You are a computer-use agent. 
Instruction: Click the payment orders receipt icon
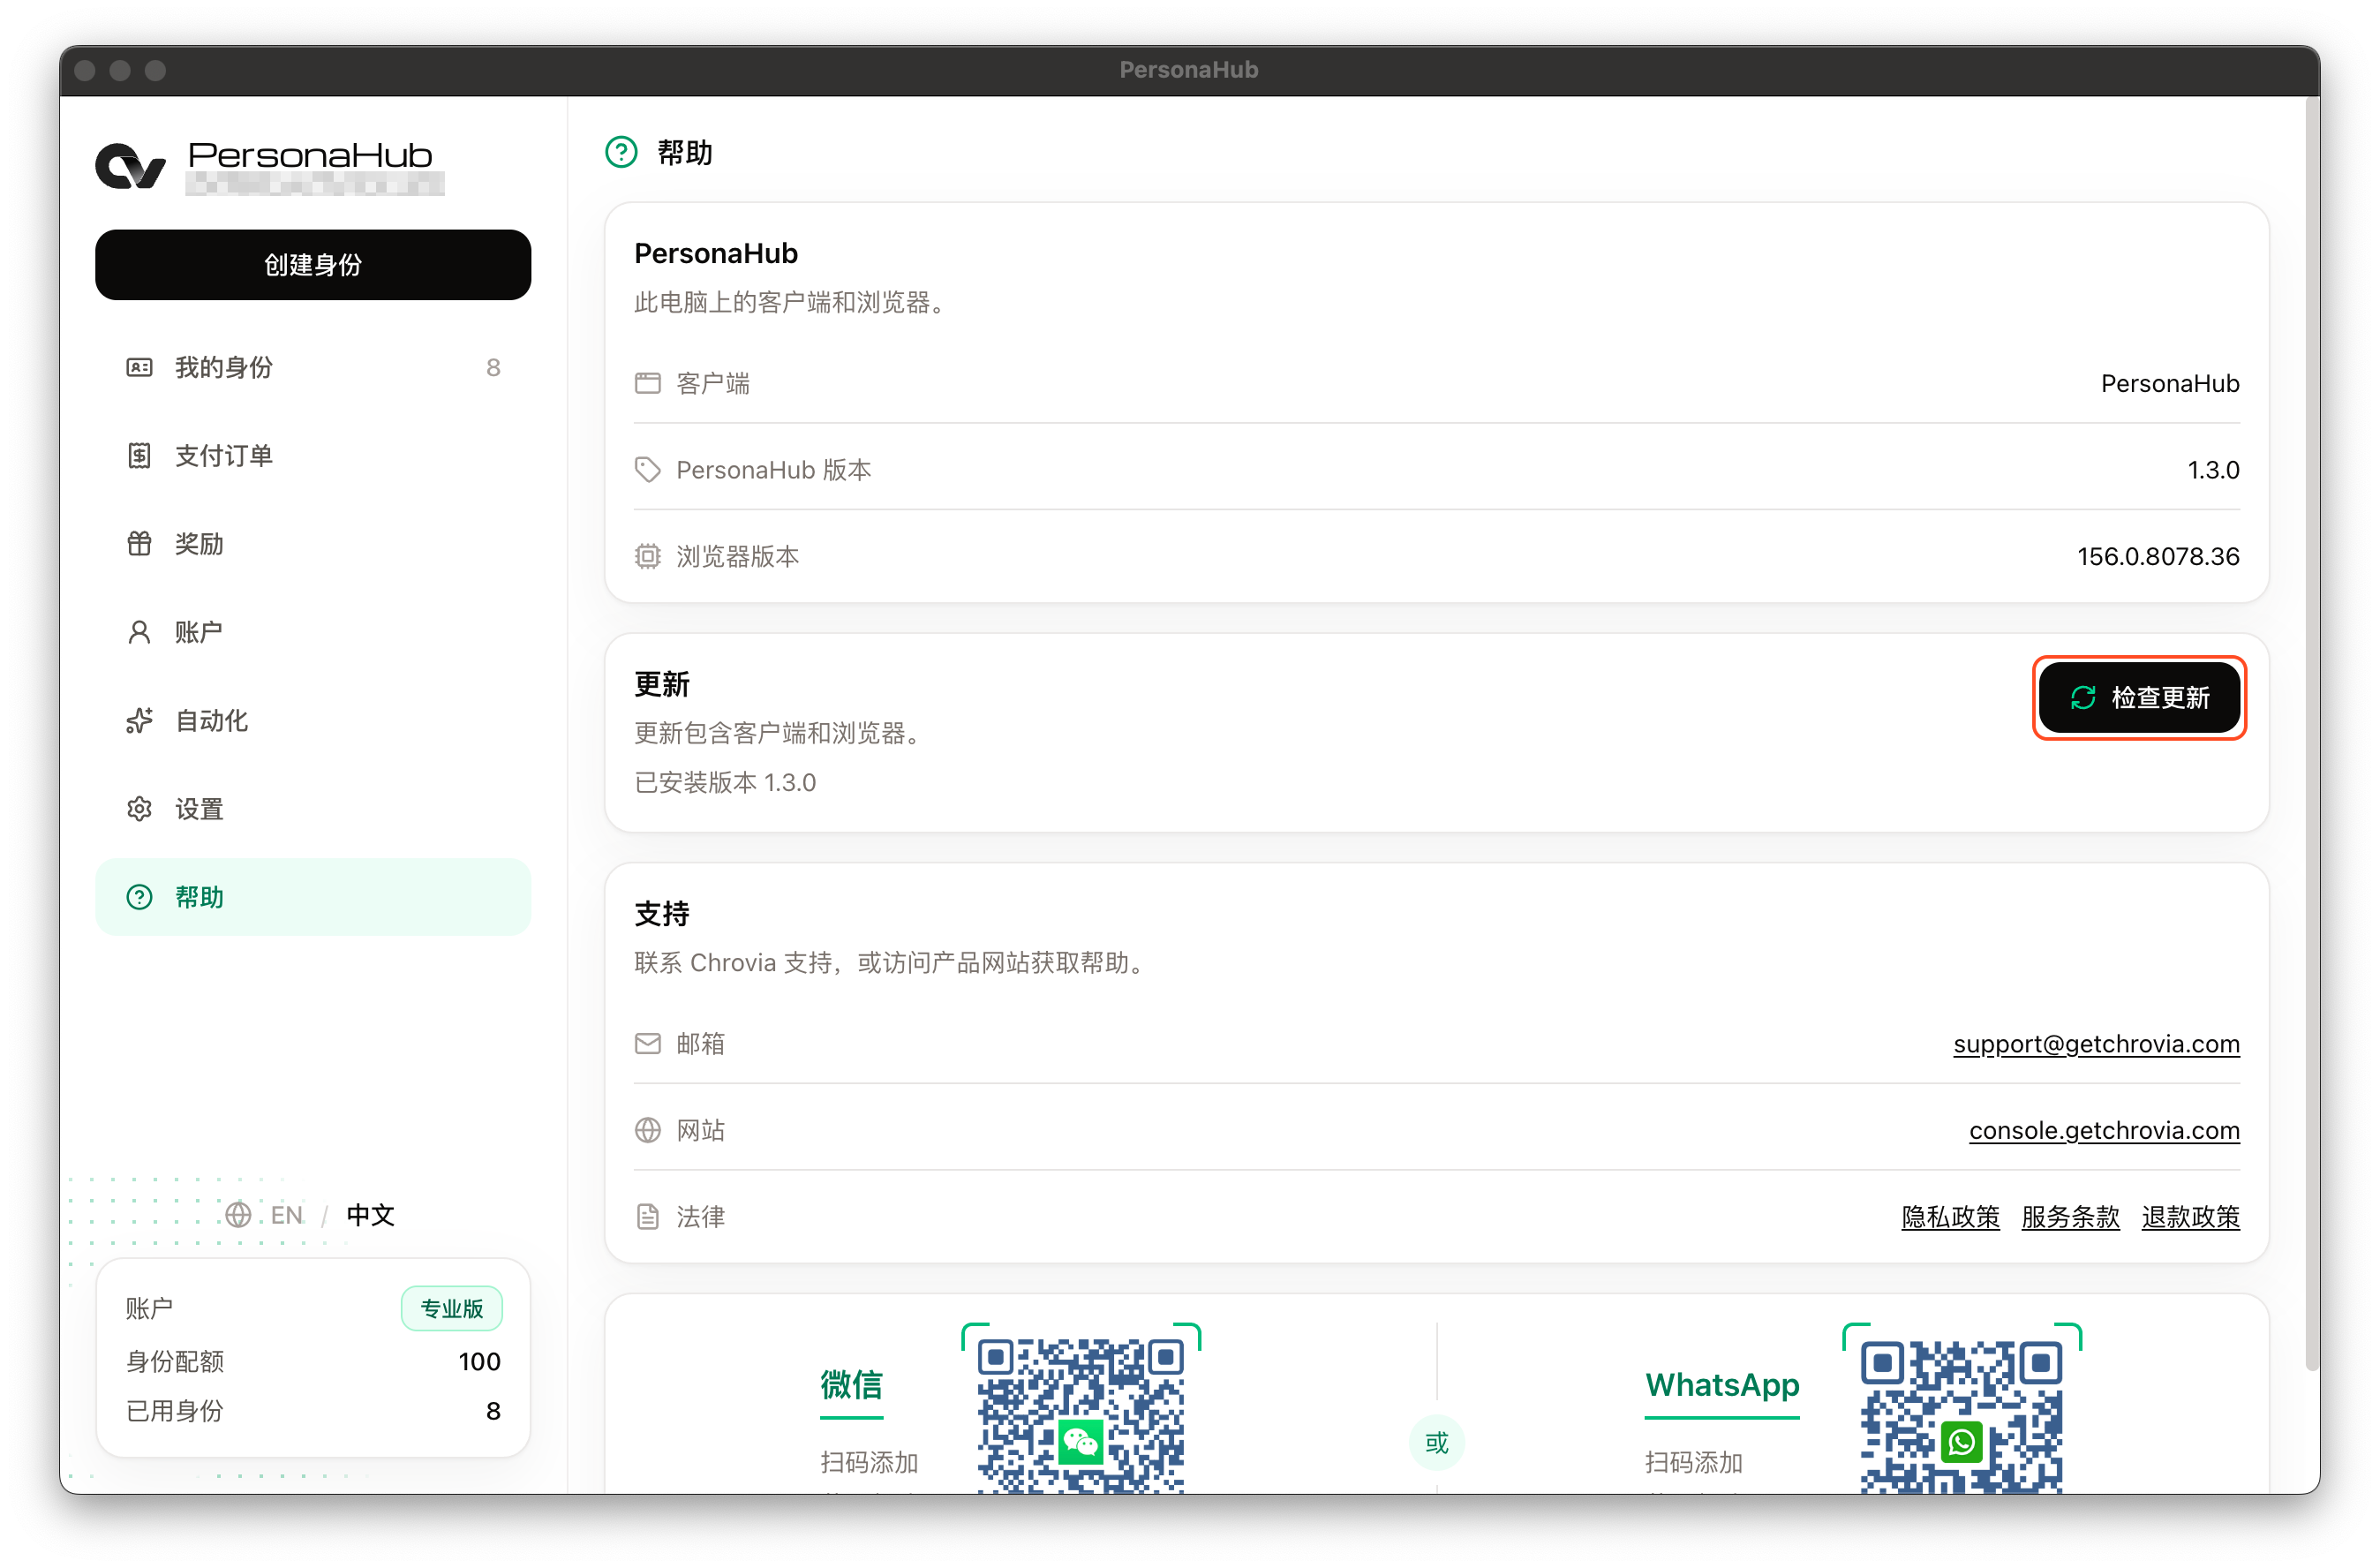(139, 456)
